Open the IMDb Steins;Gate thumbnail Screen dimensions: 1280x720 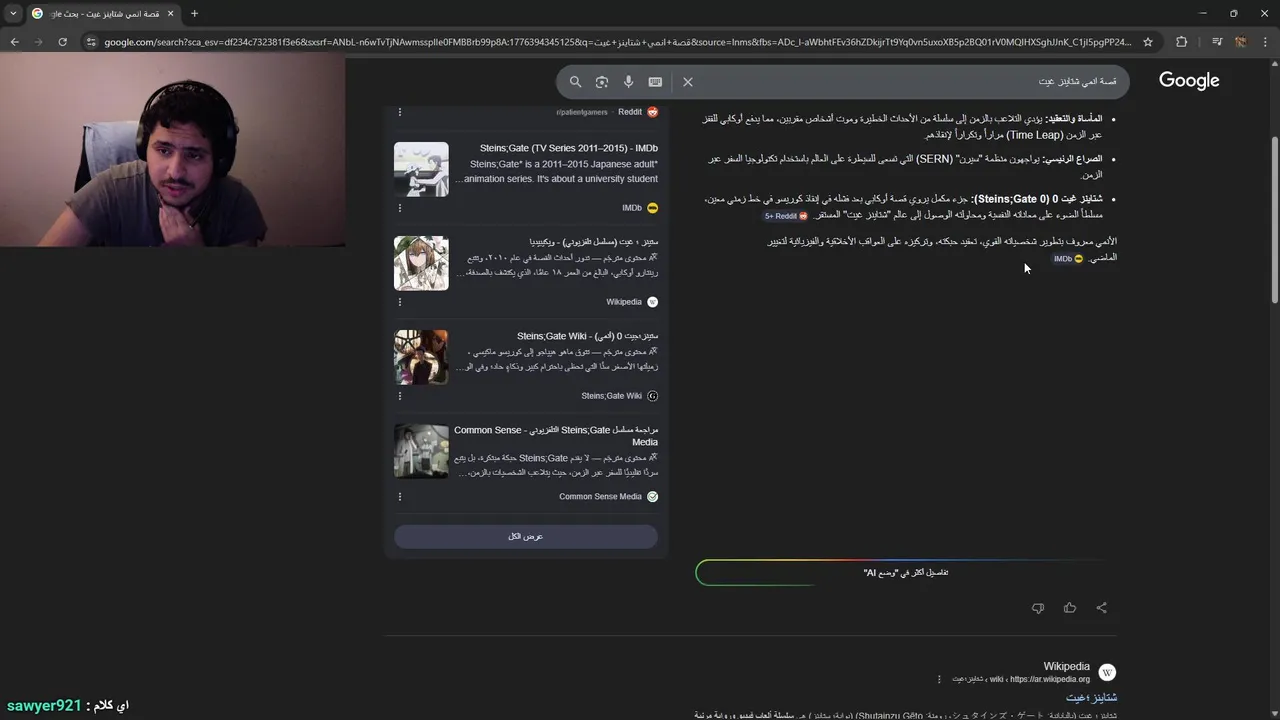point(421,169)
